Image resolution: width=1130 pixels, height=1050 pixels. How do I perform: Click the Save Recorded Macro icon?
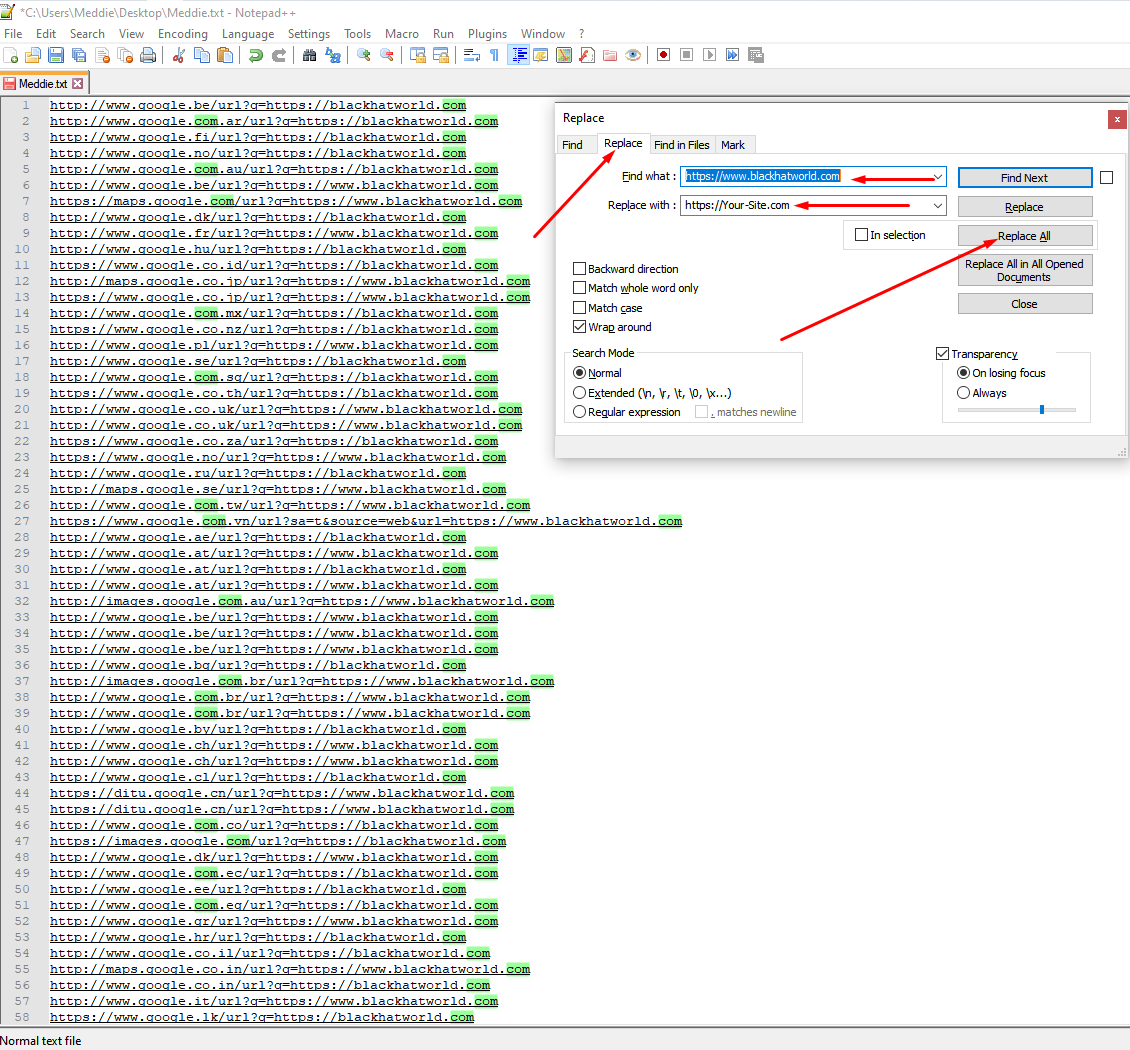(756, 55)
